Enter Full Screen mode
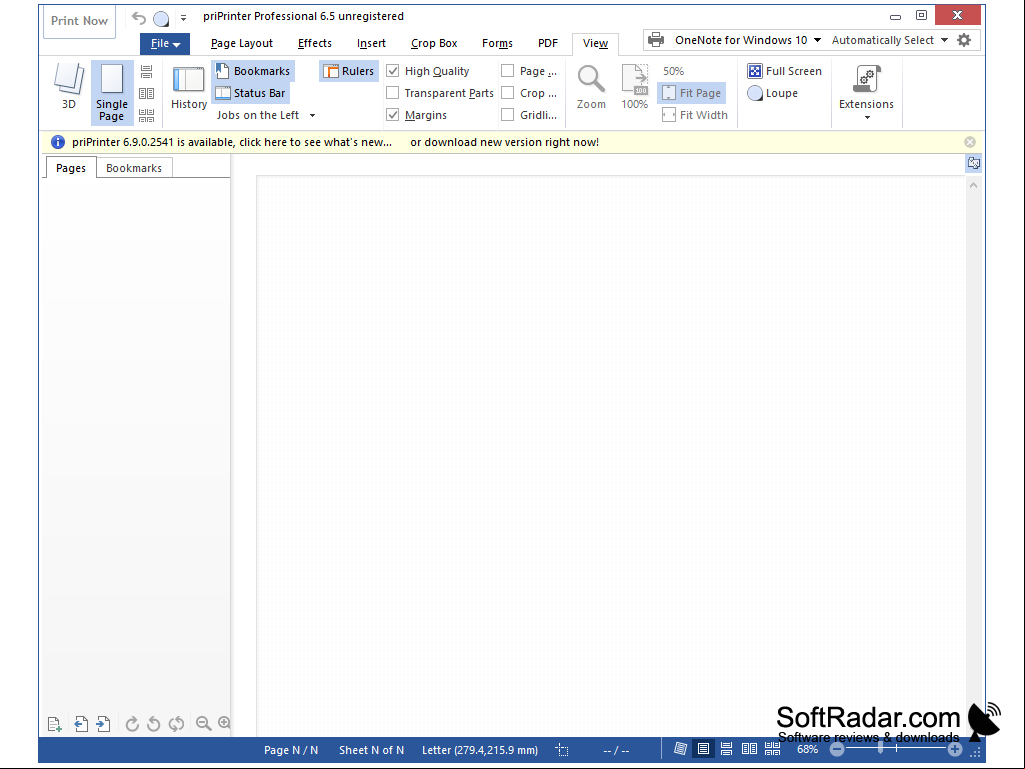Screen dimensions: 1025x769 click(784, 71)
